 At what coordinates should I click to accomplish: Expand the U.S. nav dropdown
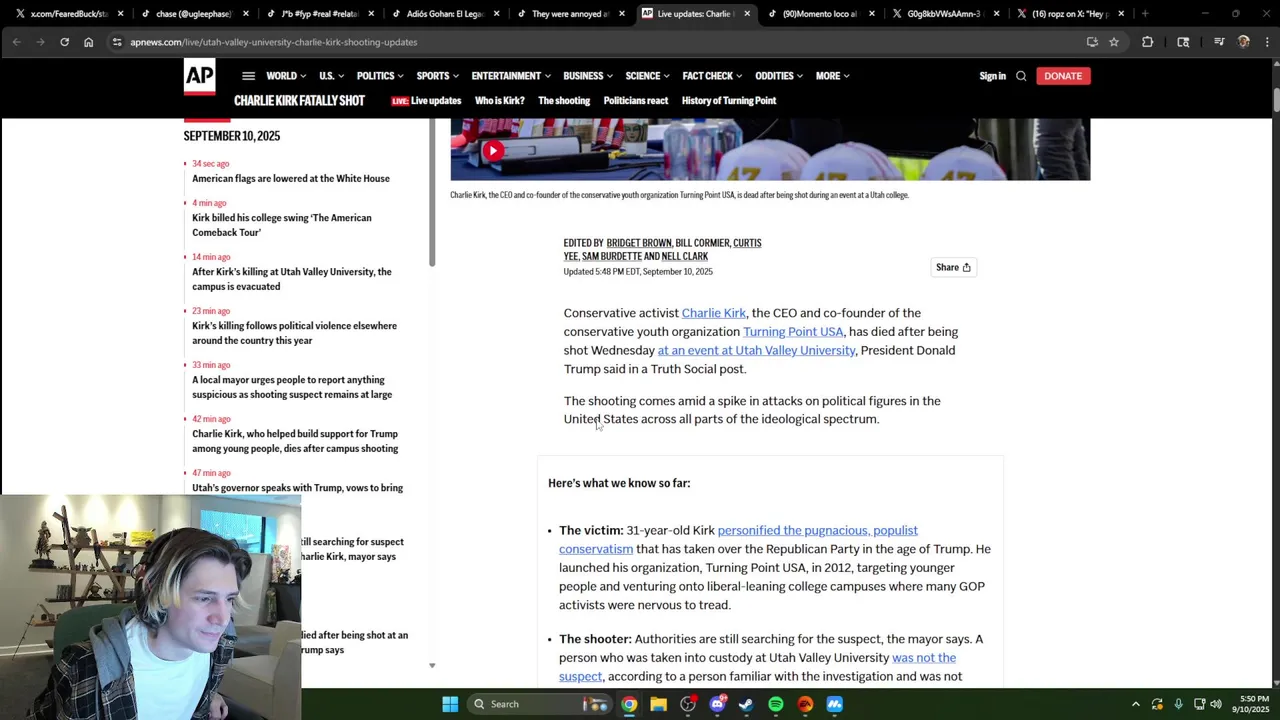[x=331, y=76]
